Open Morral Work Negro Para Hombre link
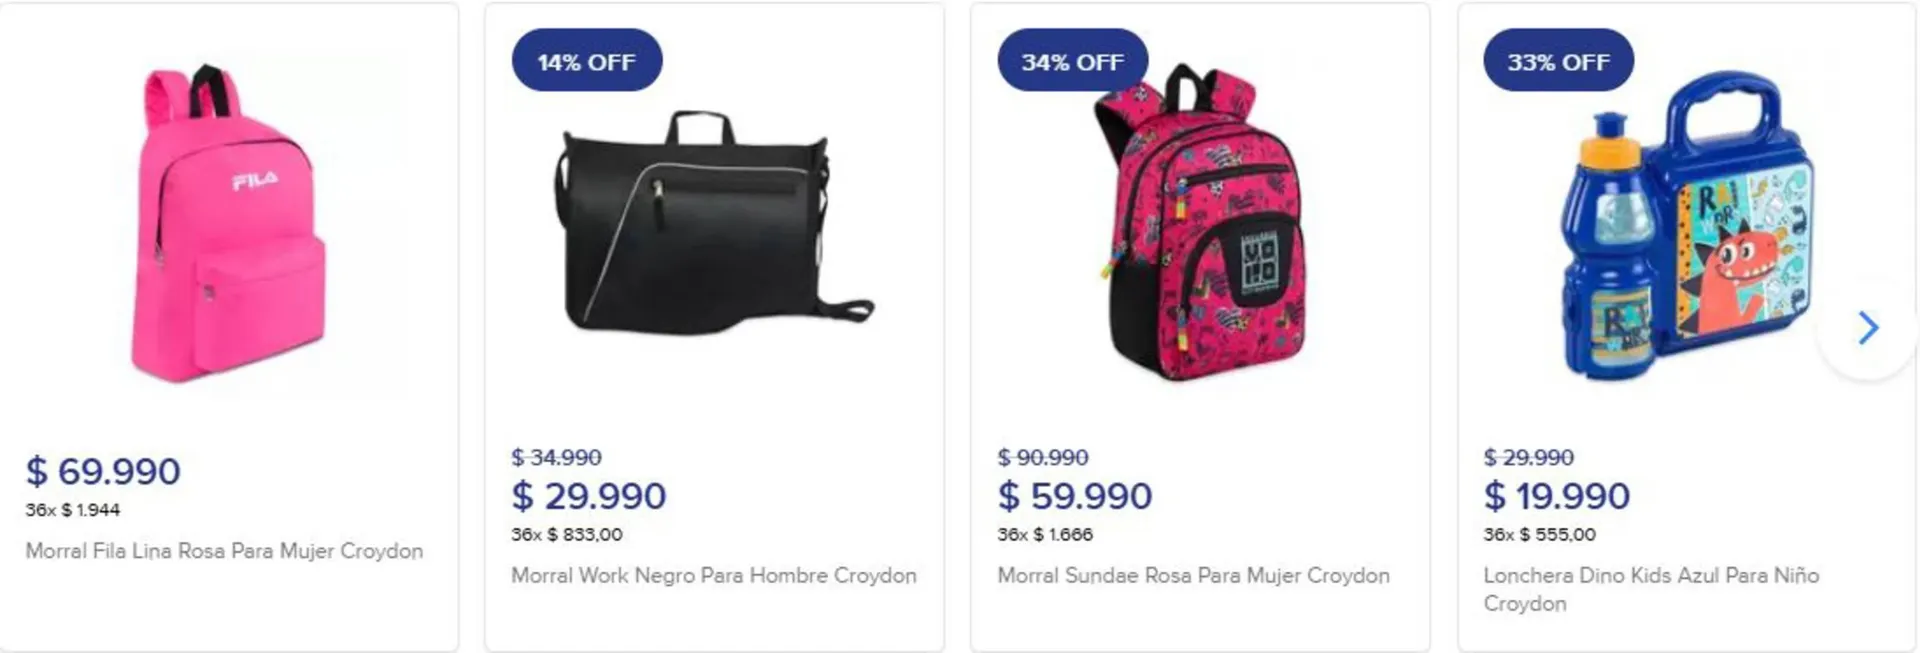 point(713,576)
